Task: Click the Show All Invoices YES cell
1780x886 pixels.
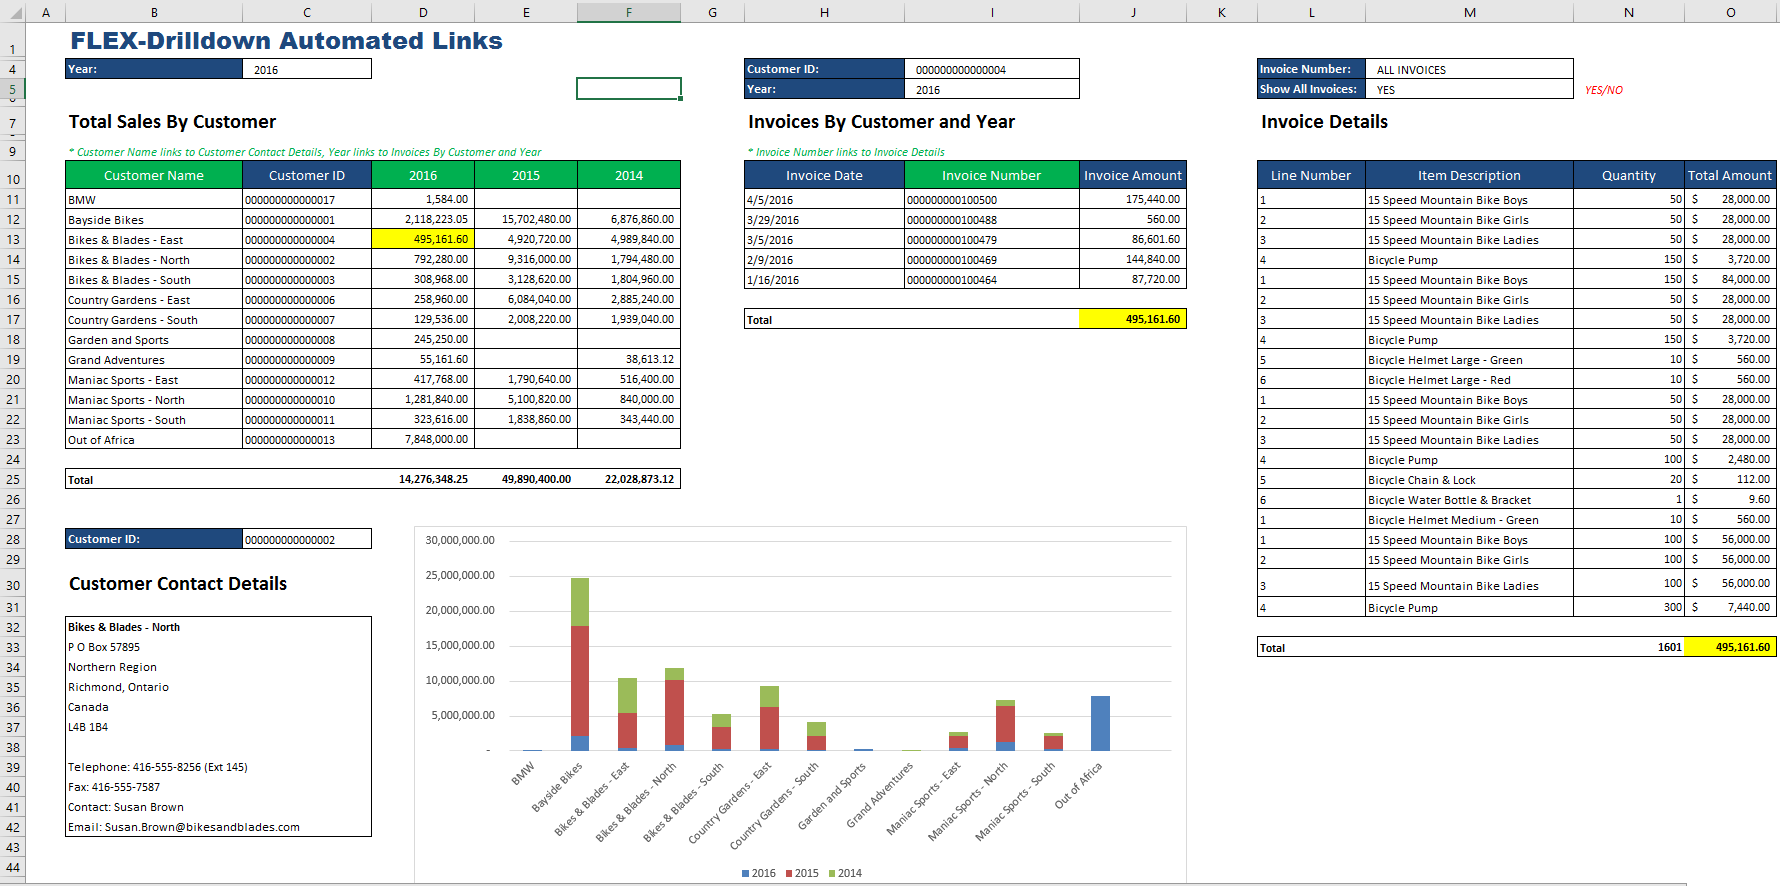Action: pos(1467,89)
